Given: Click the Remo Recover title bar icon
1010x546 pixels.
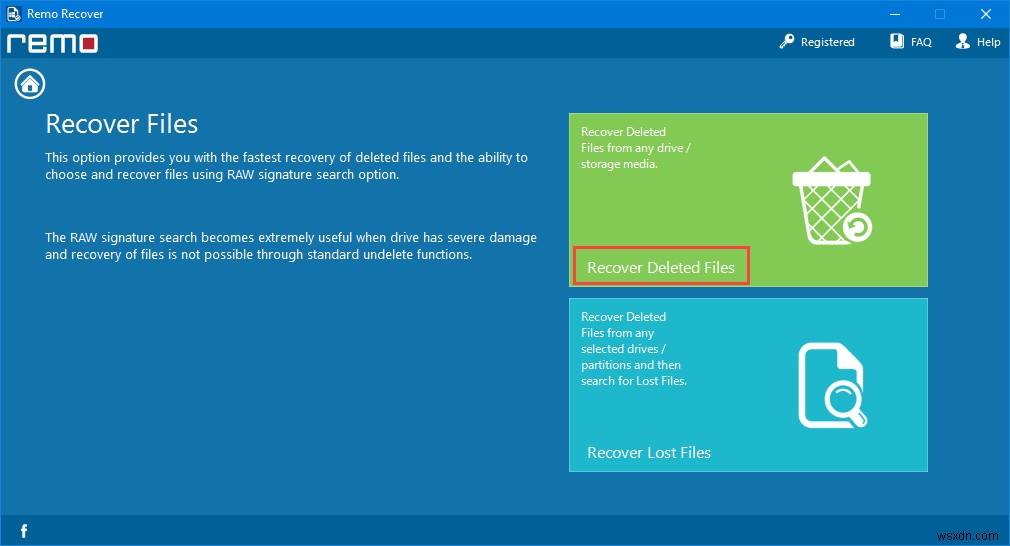Looking at the screenshot, I should point(14,14).
